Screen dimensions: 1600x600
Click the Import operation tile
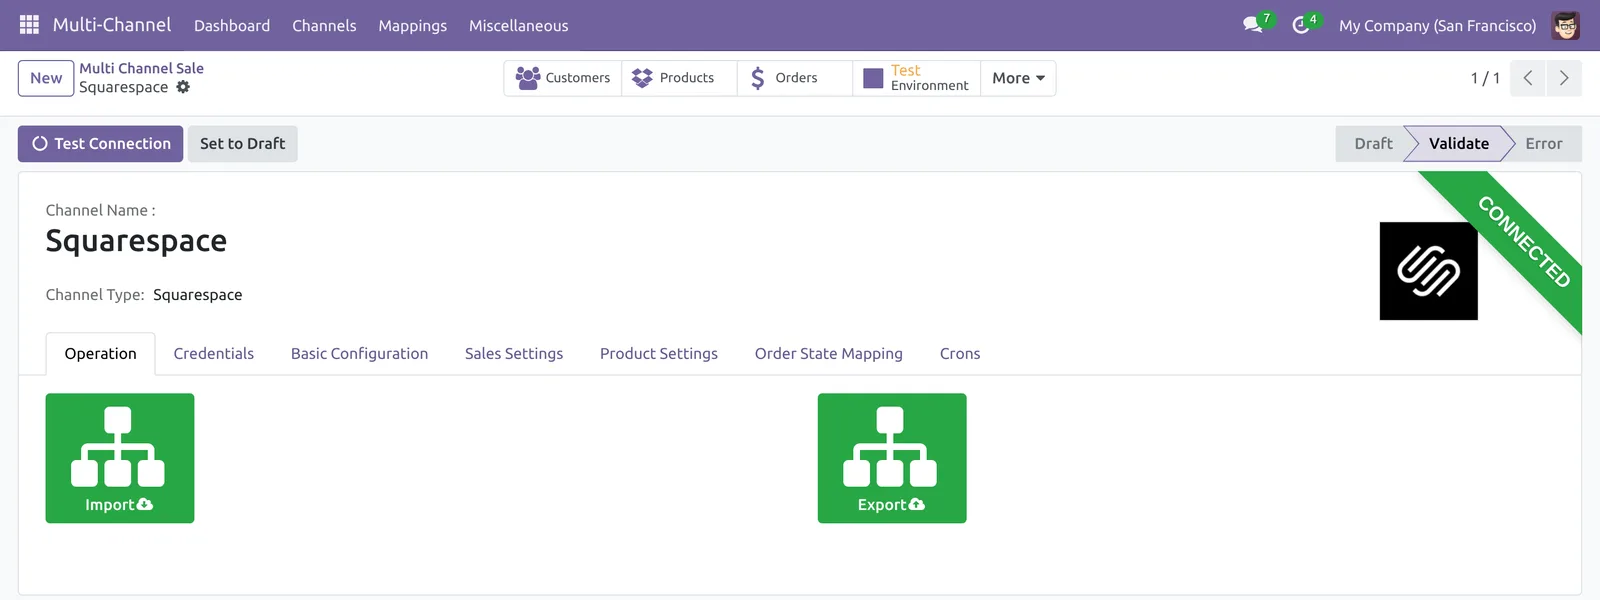(x=120, y=458)
